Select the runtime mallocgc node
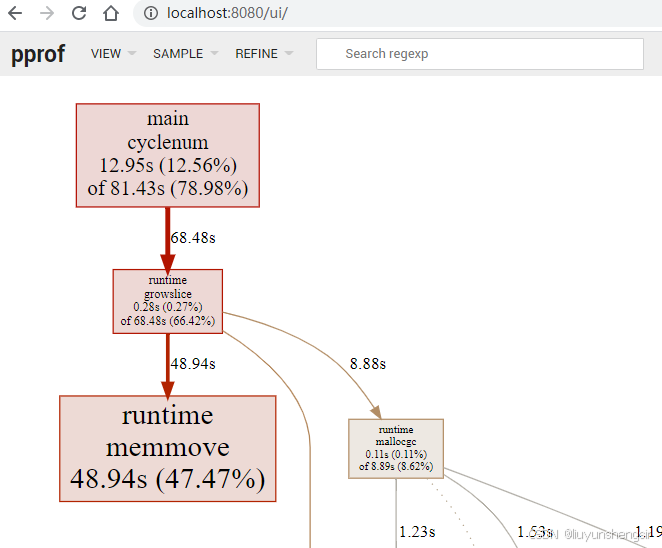This screenshot has height=548, width=662. [x=396, y=449]
